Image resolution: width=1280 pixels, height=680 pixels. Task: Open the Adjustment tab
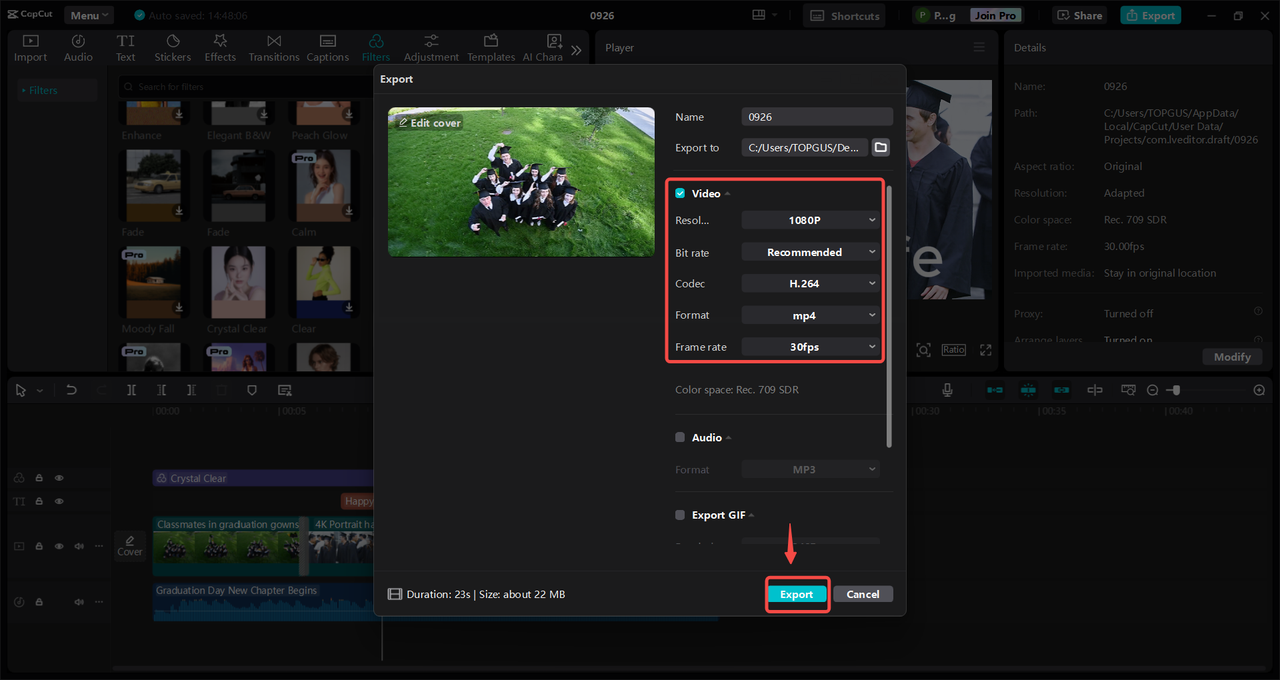tap(431, 48)
